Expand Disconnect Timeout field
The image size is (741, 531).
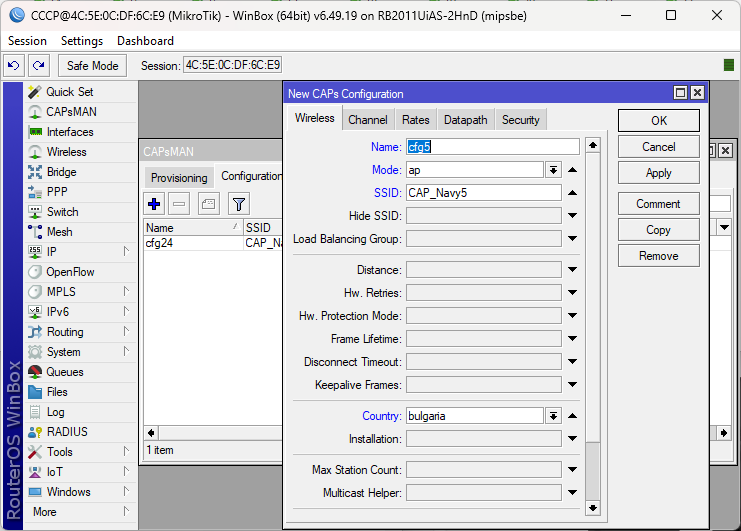(572, 362)
